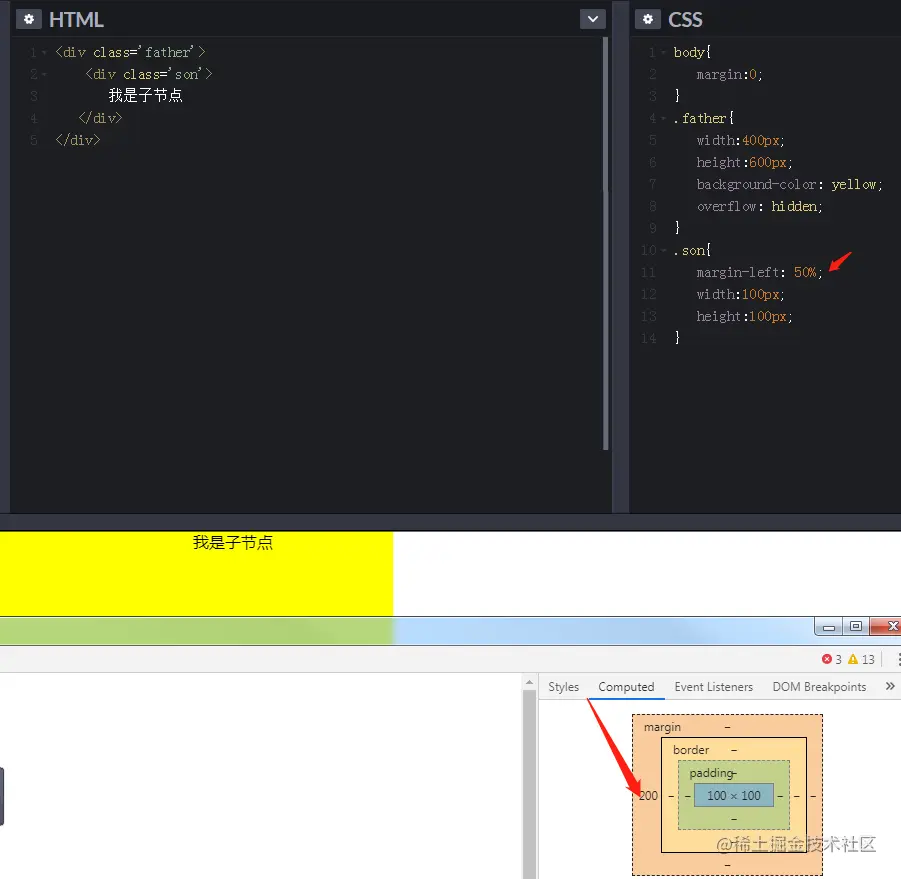The width and height of the screenshot is (901, 879).
Task: Open the Event Listeners tab
Action: [x=713, y=687]
